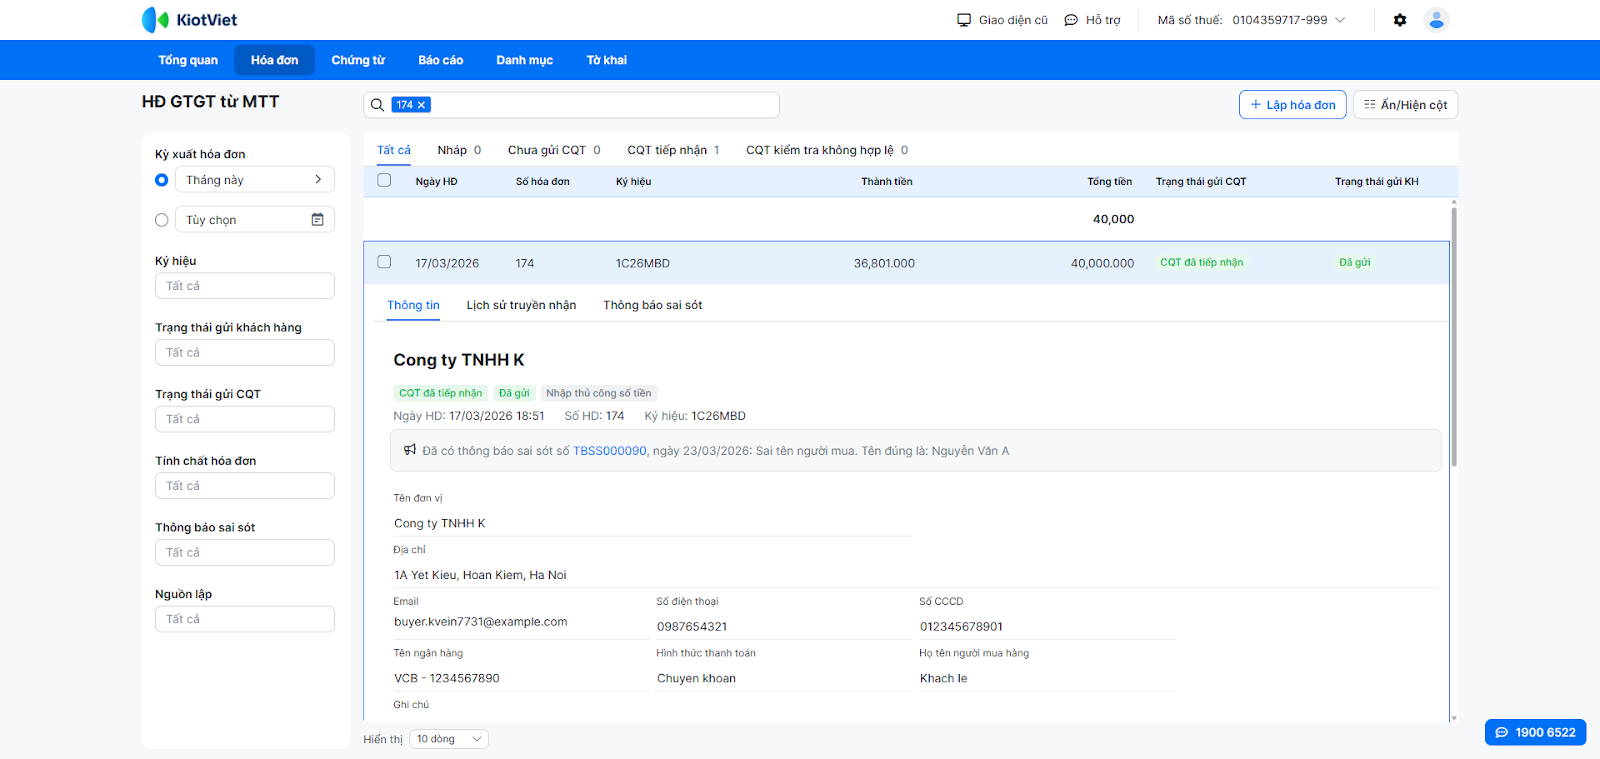
Task: Open the TBSS000090 notice link
Action: (x=609, y=451)
